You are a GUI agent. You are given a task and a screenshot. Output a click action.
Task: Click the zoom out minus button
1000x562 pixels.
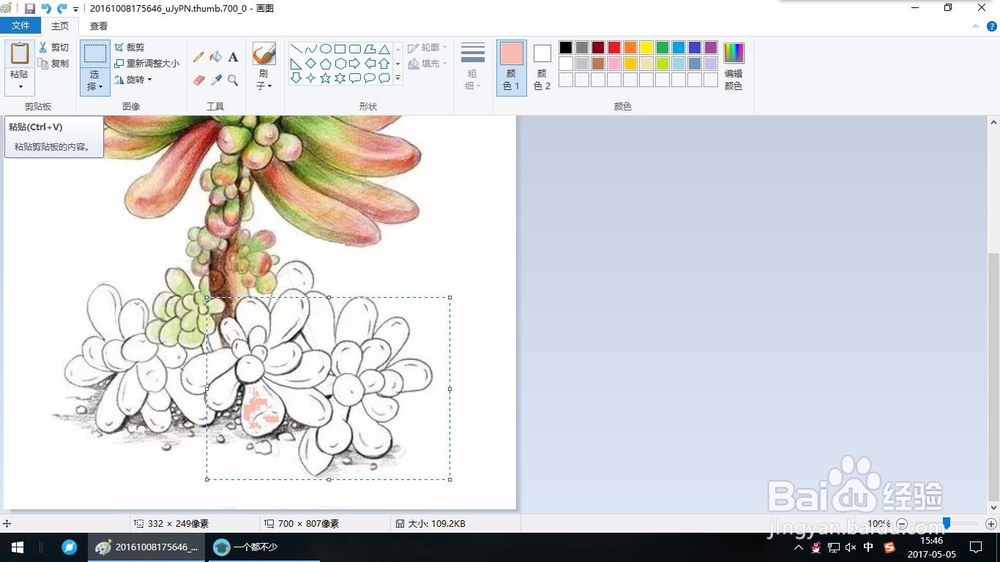coord(902,524)
